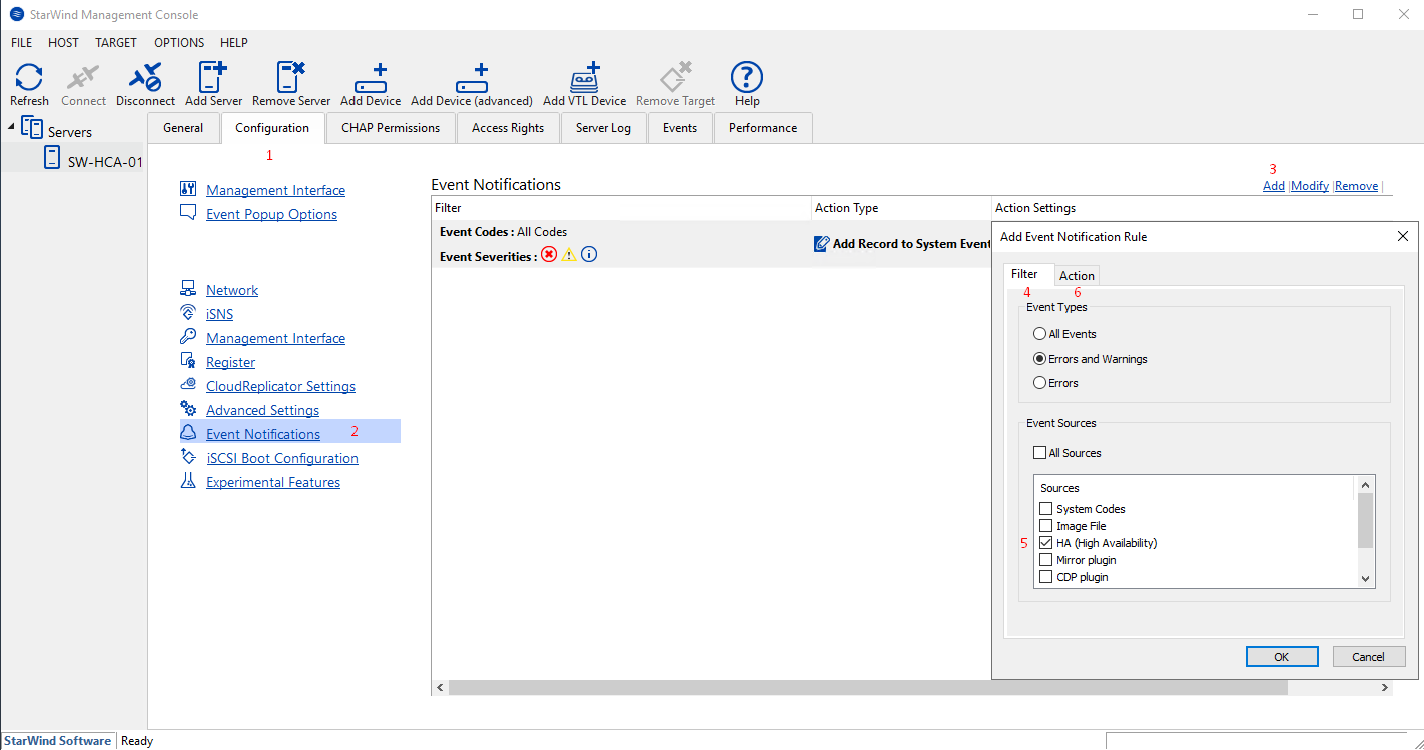Click the Servers tree node icon

33,128
